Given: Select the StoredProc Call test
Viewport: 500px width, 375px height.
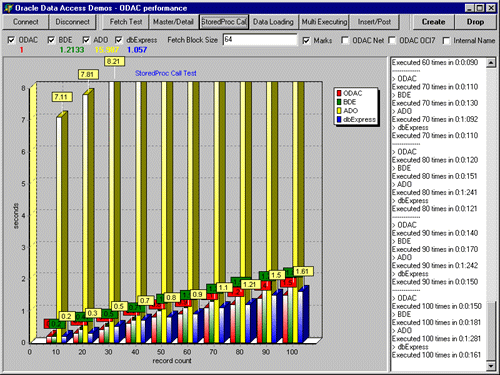Looking at the screenshot, I should pos(224,22).
